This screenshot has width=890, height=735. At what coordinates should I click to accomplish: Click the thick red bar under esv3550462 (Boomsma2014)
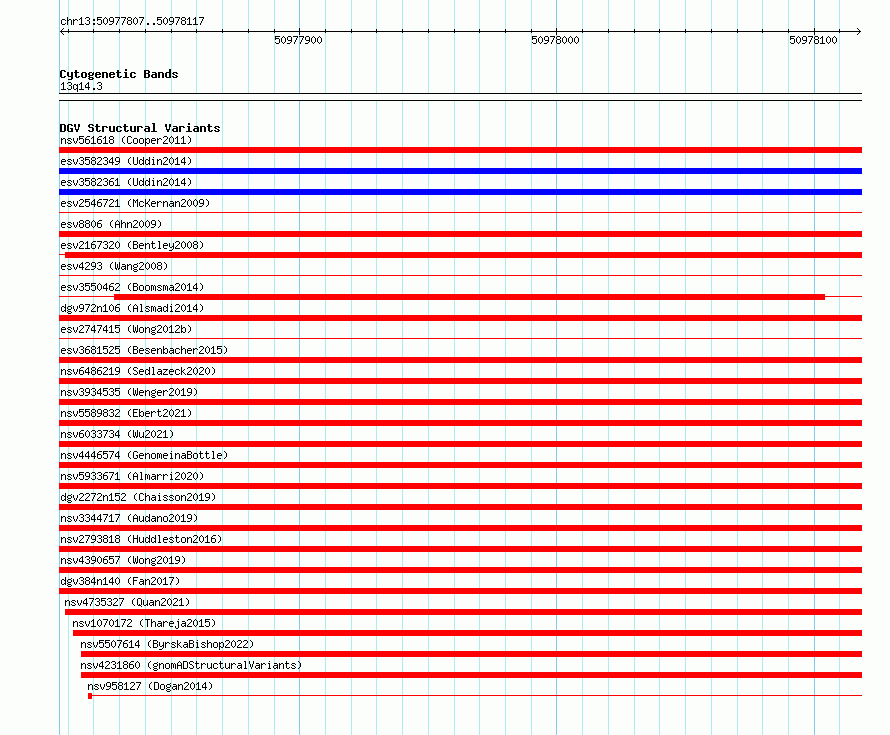point(469,297)
